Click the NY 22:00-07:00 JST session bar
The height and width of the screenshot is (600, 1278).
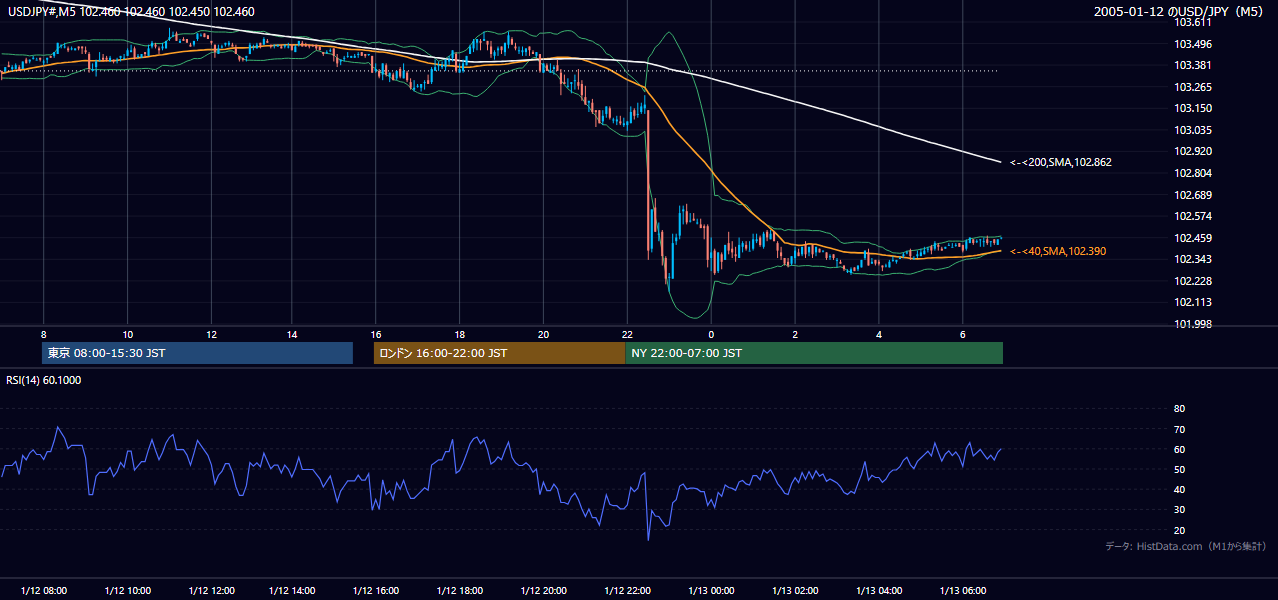814,353
